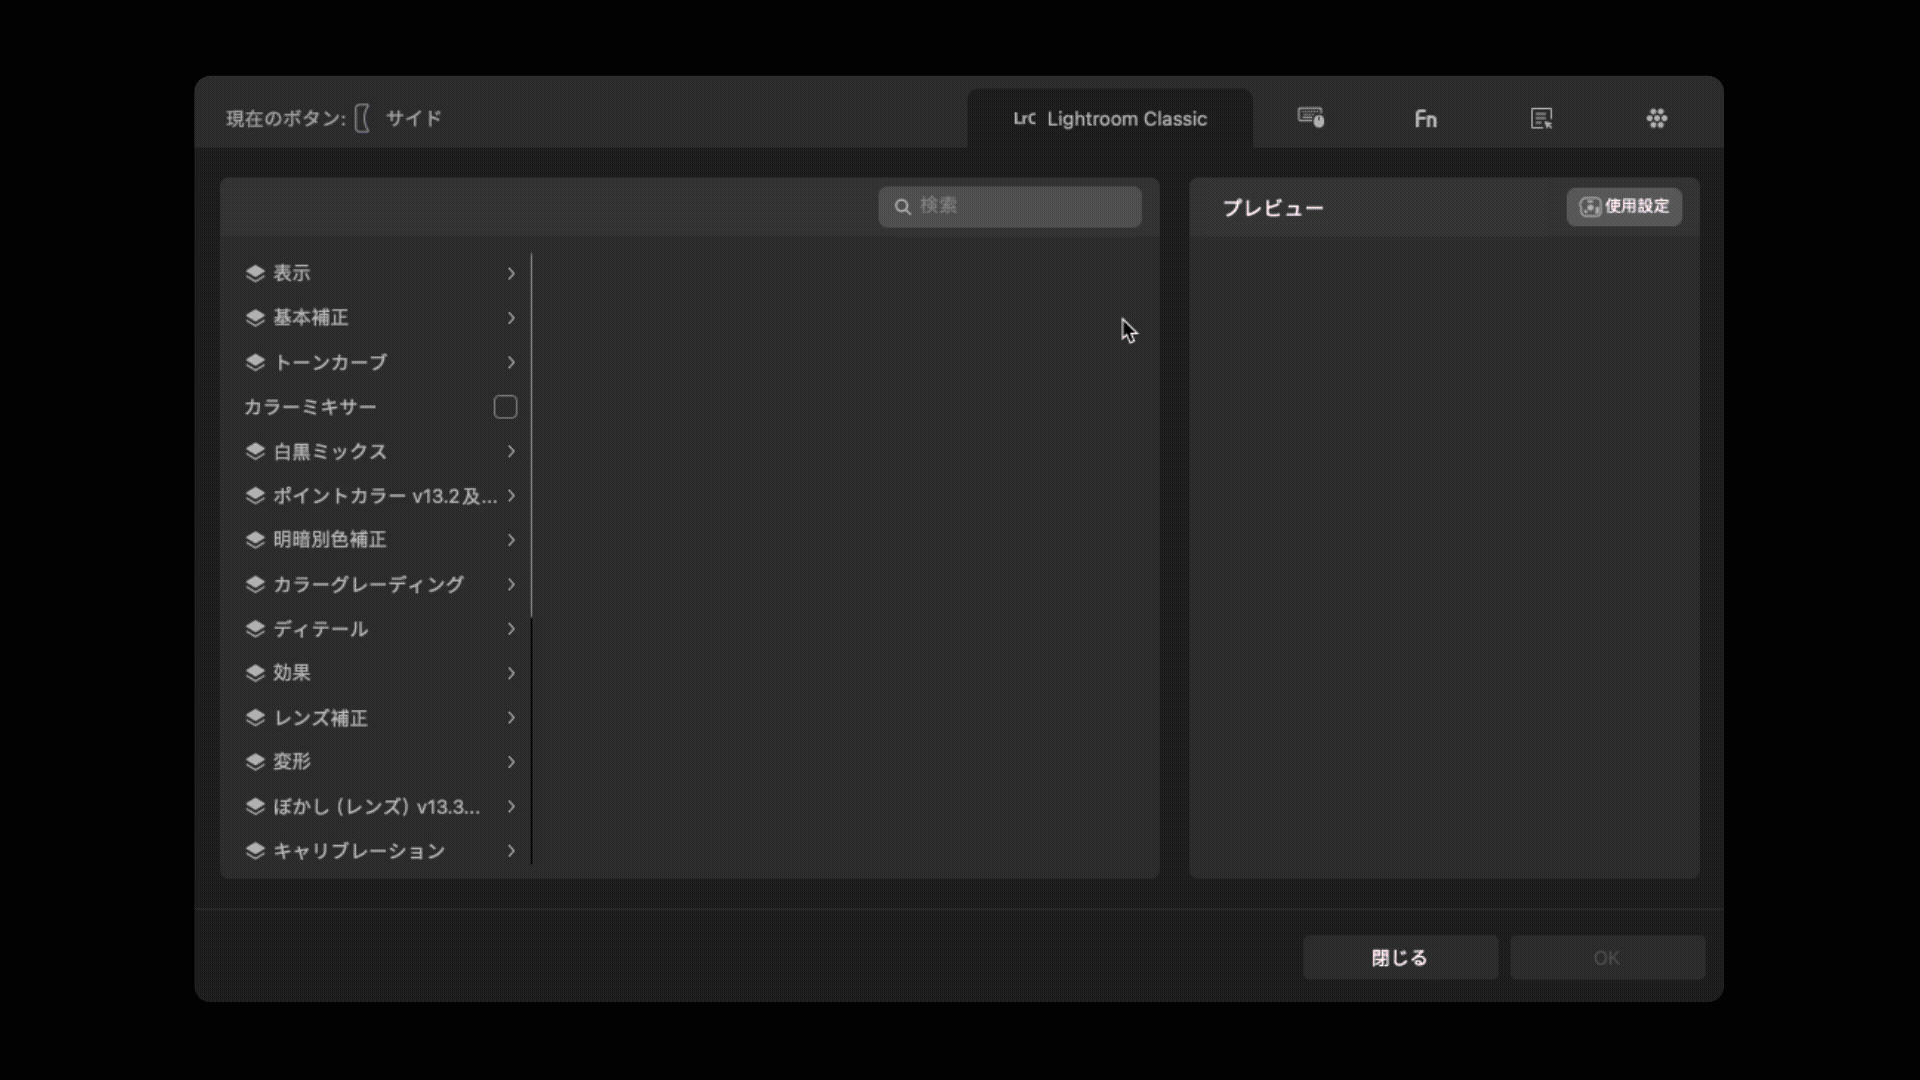
Task: Open the 変形 category item
Action: point(292,762)
